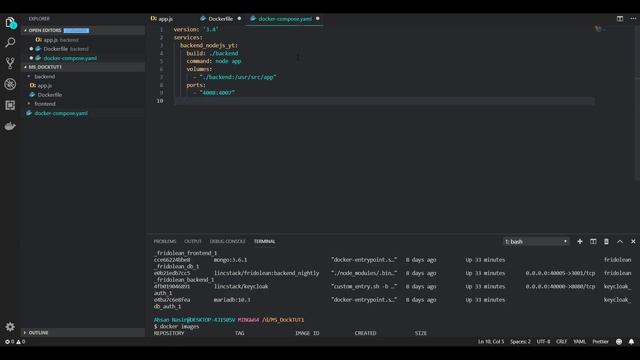
Task: Click the 'services:' line in editor
Action: click(x=188, y=38)
